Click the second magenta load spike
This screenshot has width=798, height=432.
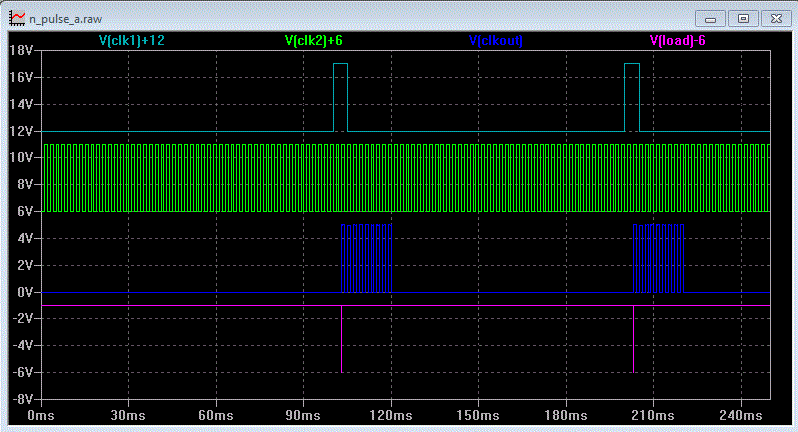point(633,339)
